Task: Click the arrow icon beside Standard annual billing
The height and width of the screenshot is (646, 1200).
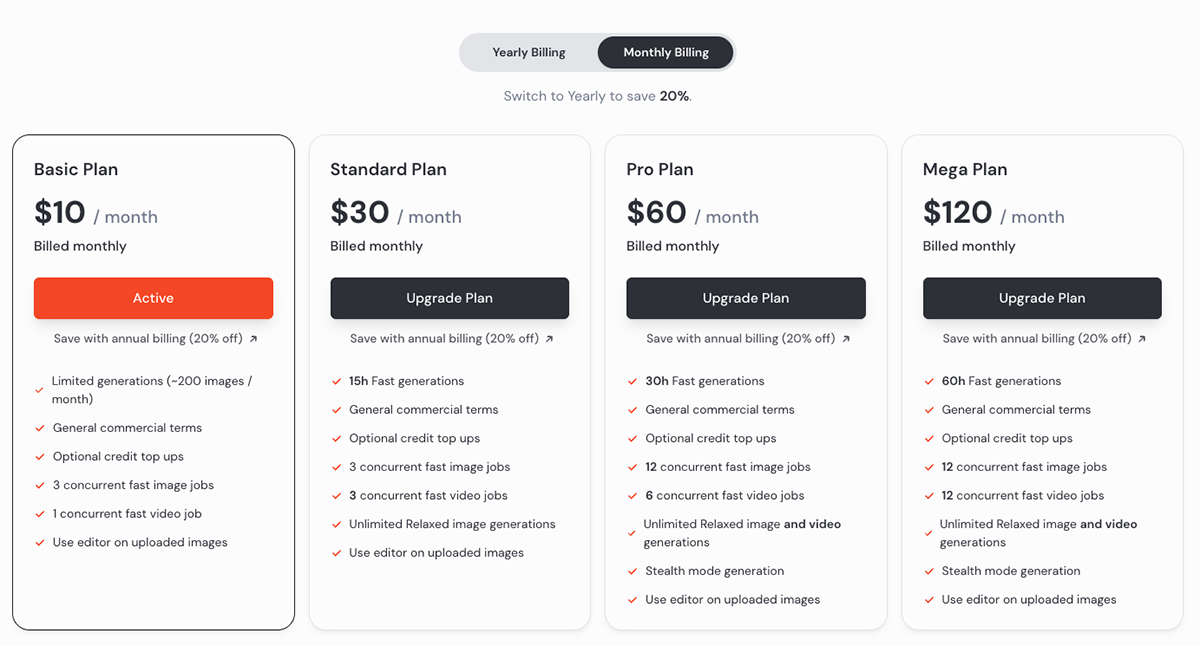Action: coord(550,339)
